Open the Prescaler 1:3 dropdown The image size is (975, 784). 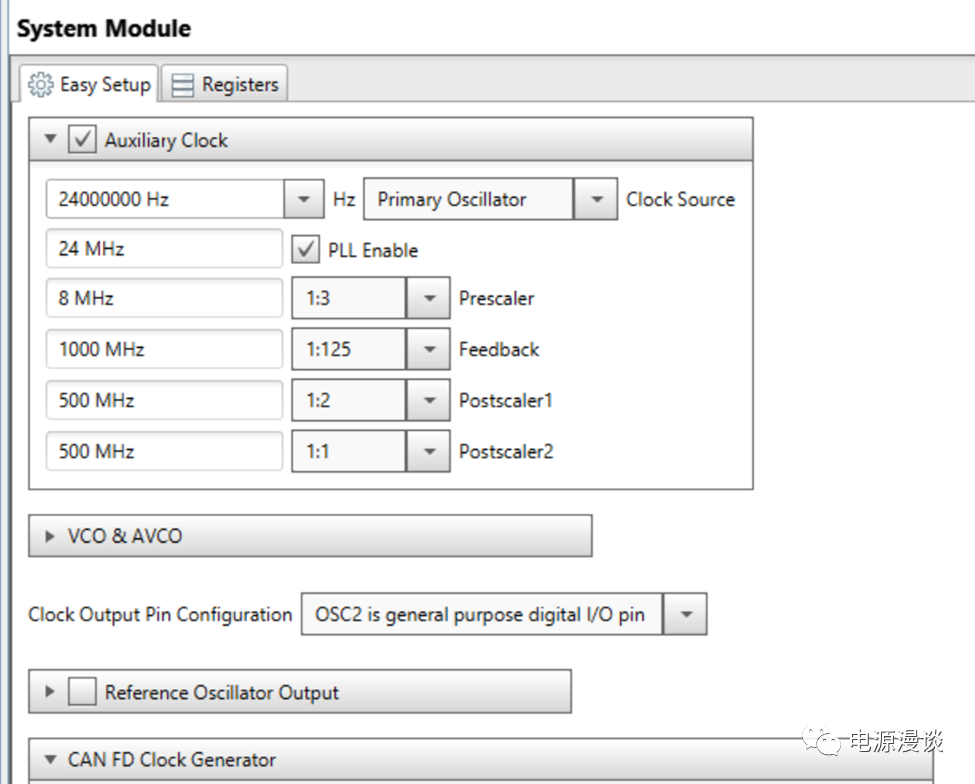click(x=429, y=298)
